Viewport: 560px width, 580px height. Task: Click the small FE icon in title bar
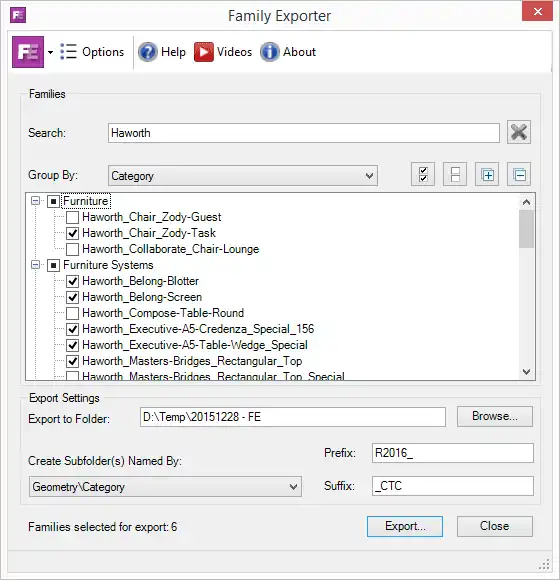(x=18, y=15)
